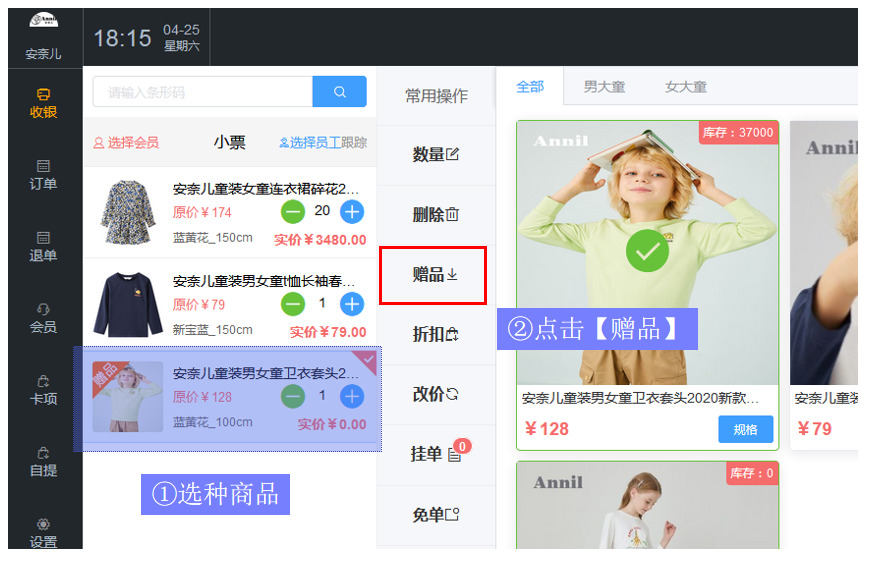Increase quantity of the dress item

[x=352, y=211]
